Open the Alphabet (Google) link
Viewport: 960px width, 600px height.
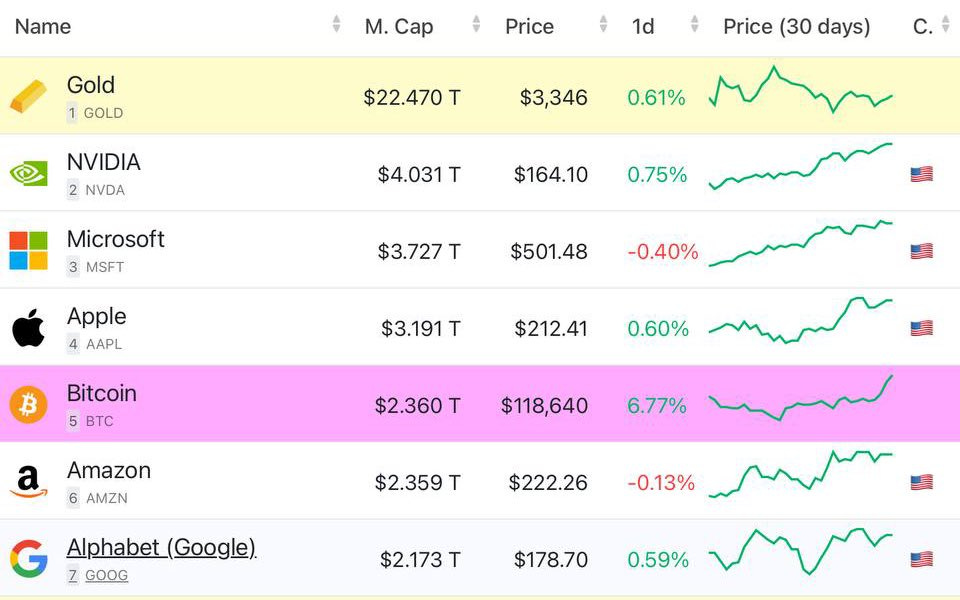[161, 547]
